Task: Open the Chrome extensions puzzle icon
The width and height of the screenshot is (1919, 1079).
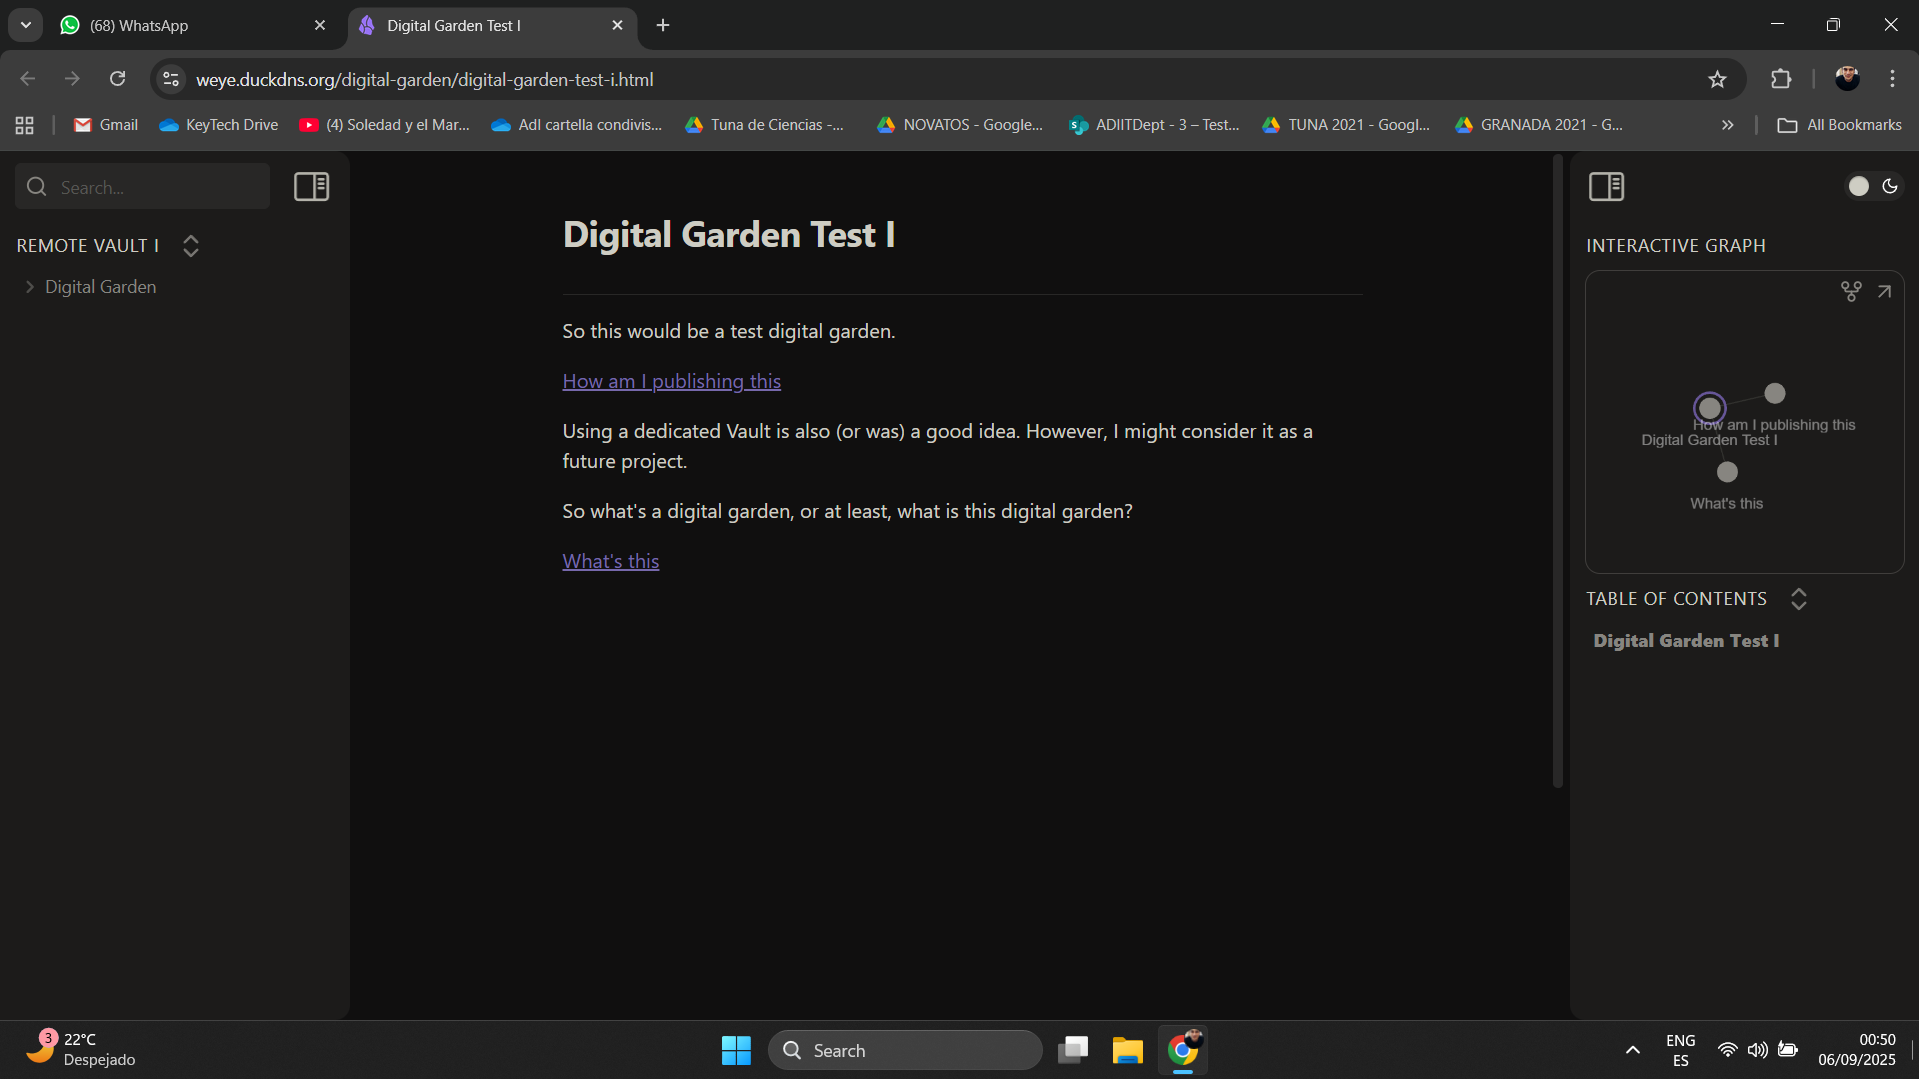Action: [1781, 79]
